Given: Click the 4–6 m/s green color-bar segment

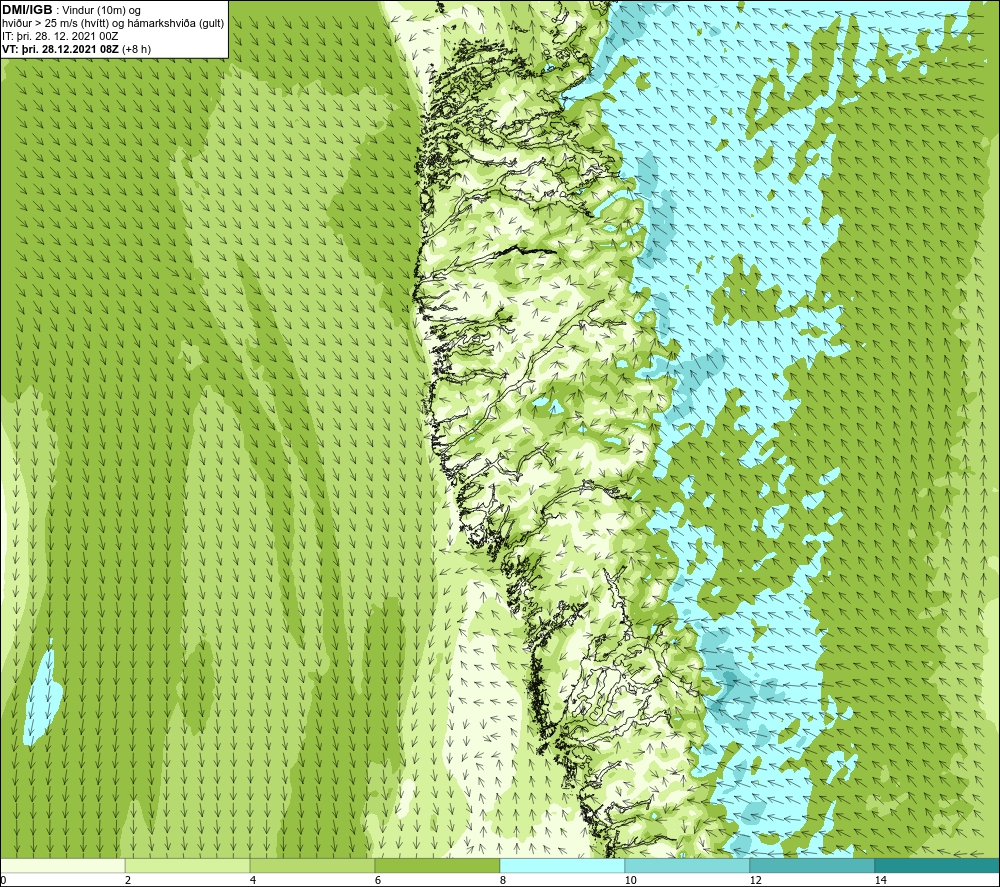Looking at the screenshot, I should (x=312, y=866).
